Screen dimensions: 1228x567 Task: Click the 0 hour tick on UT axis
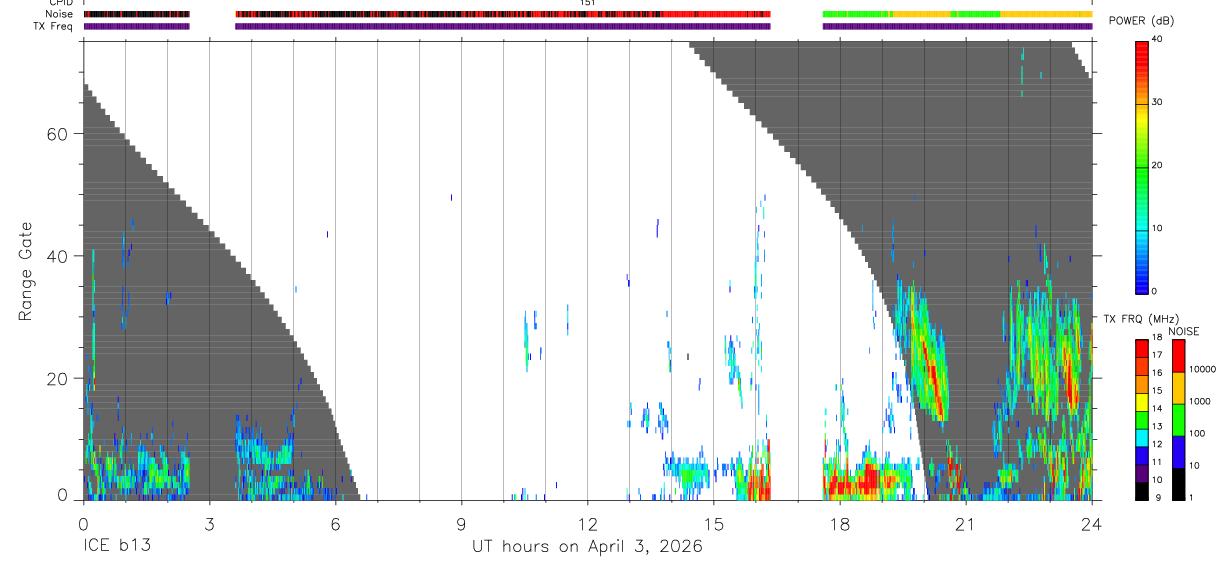[83, 522]
